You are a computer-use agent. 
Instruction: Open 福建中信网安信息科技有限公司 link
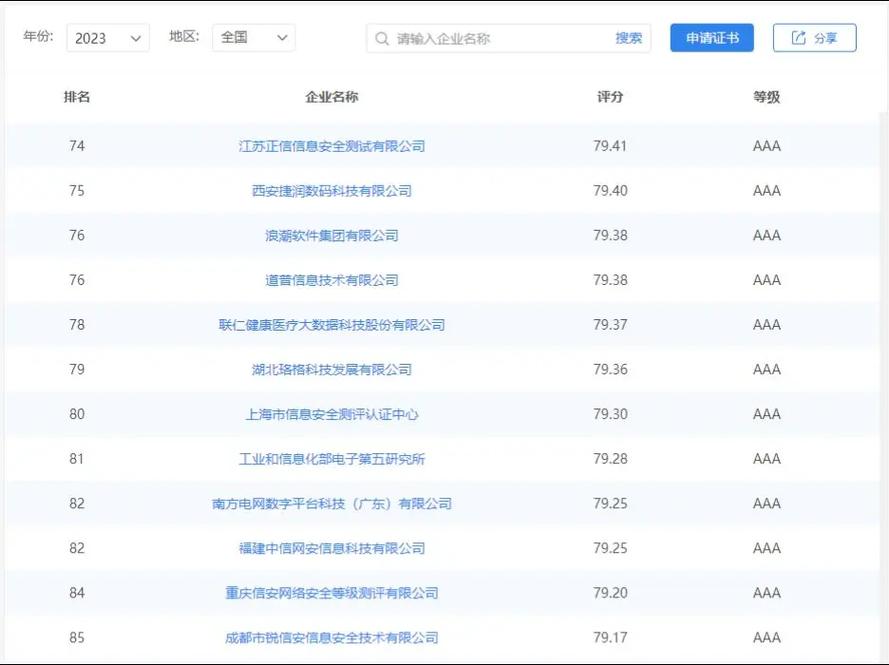click(x=332, y=548)
